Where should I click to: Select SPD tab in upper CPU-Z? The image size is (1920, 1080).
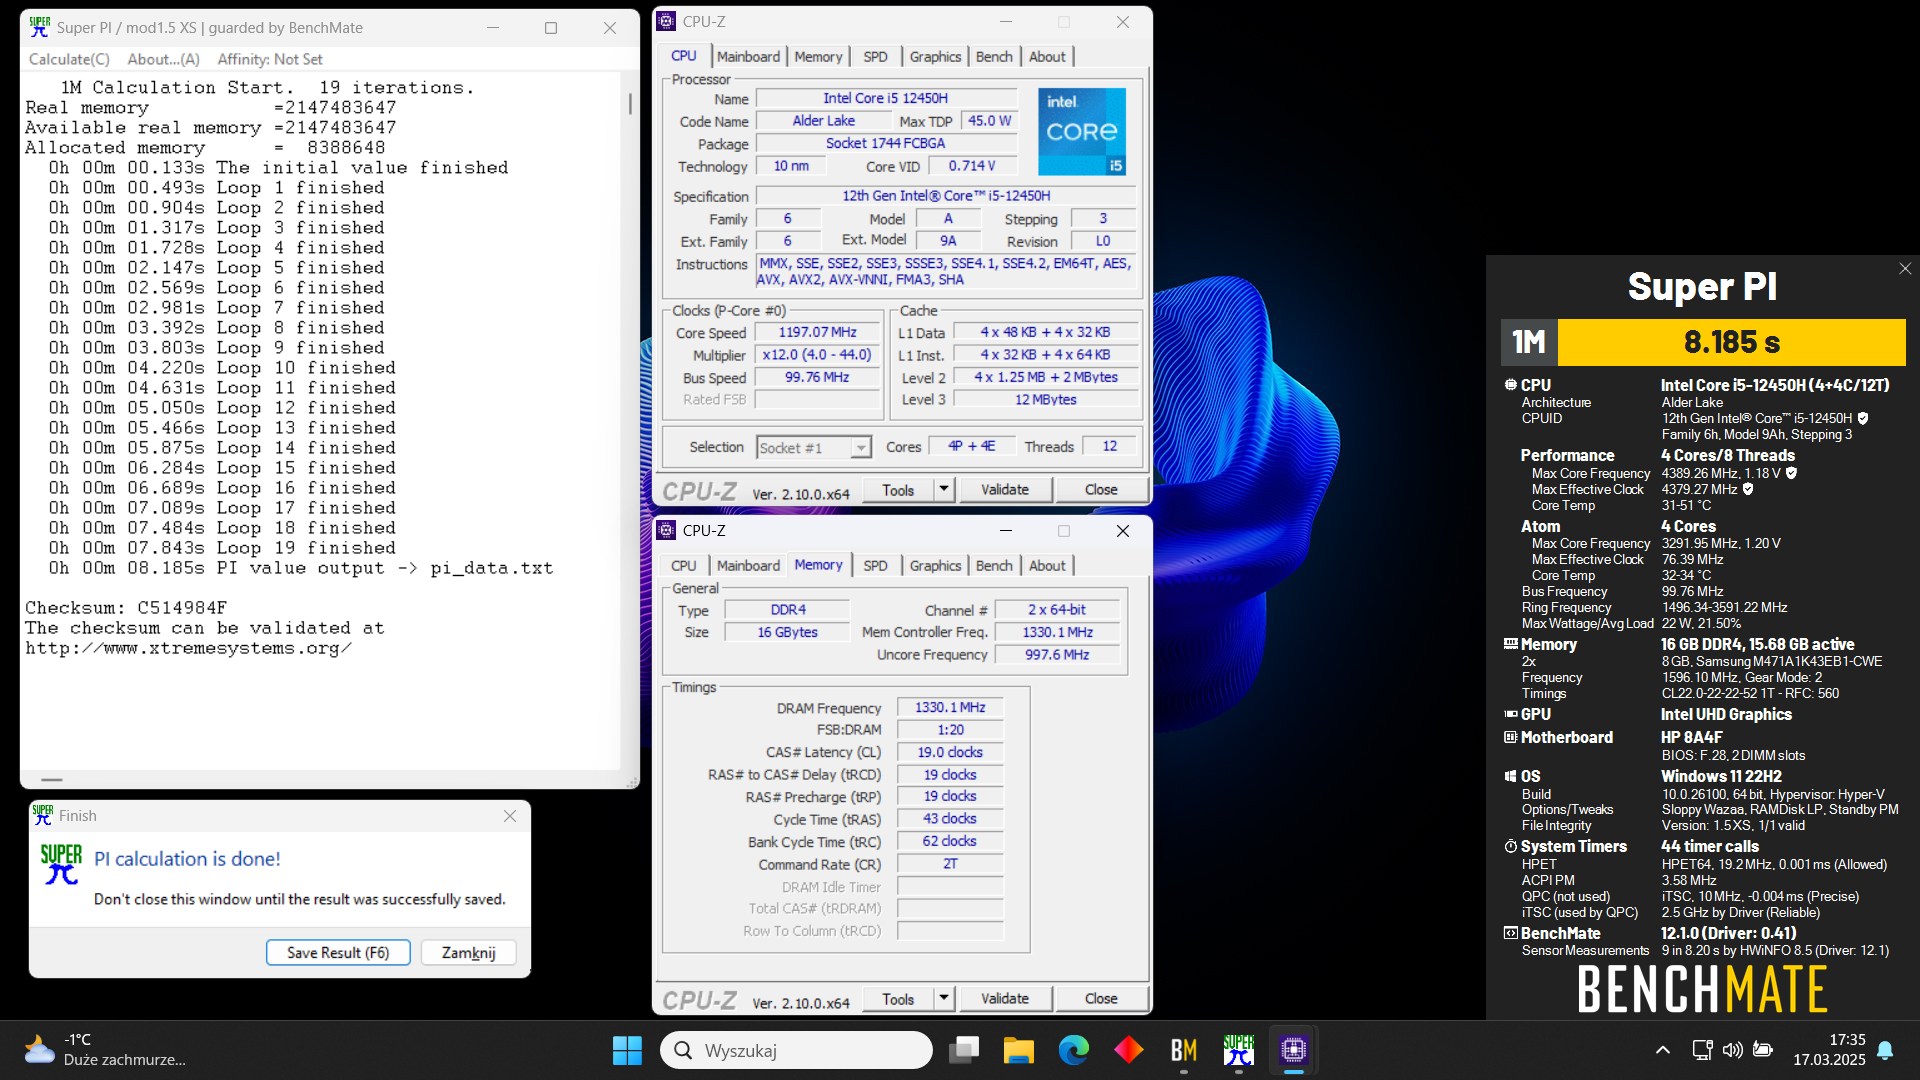(x=875, y=57)
